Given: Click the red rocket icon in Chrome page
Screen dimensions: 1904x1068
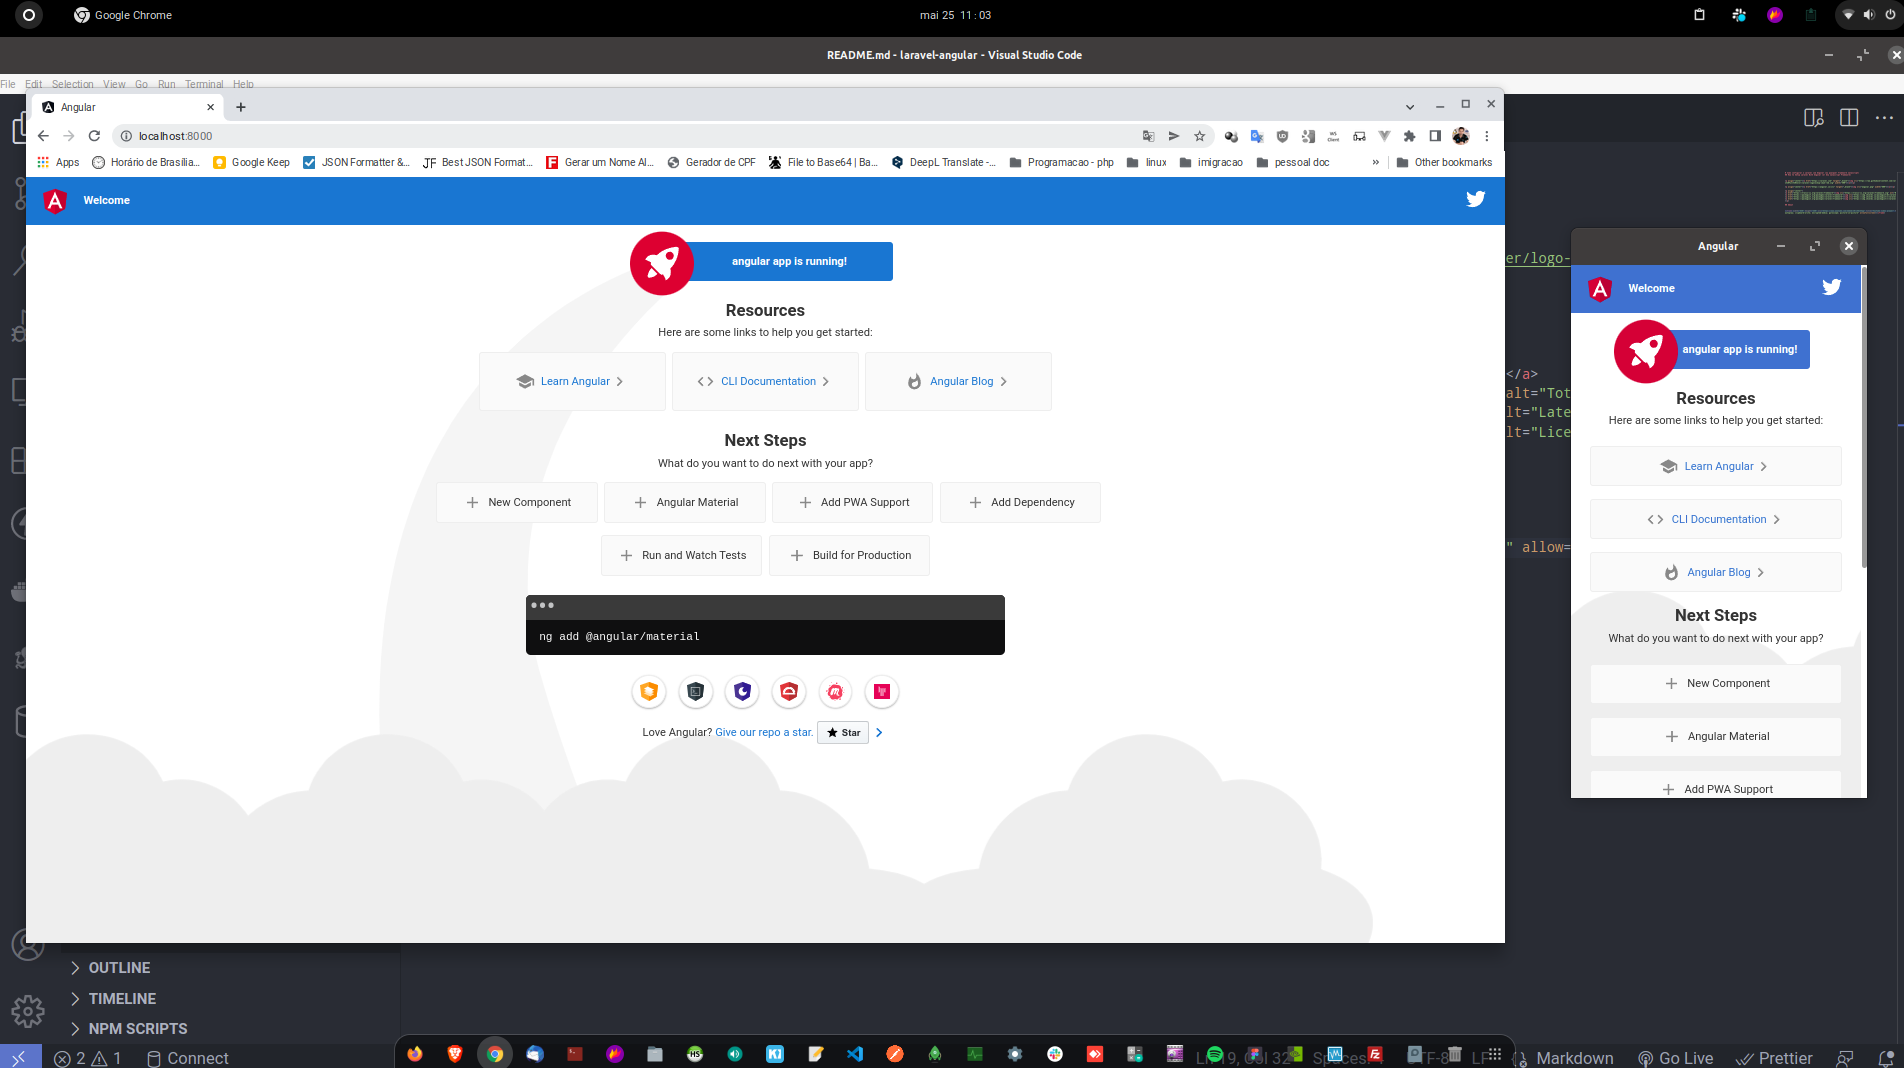Looking at the screenshot, I should coord(661,263).
